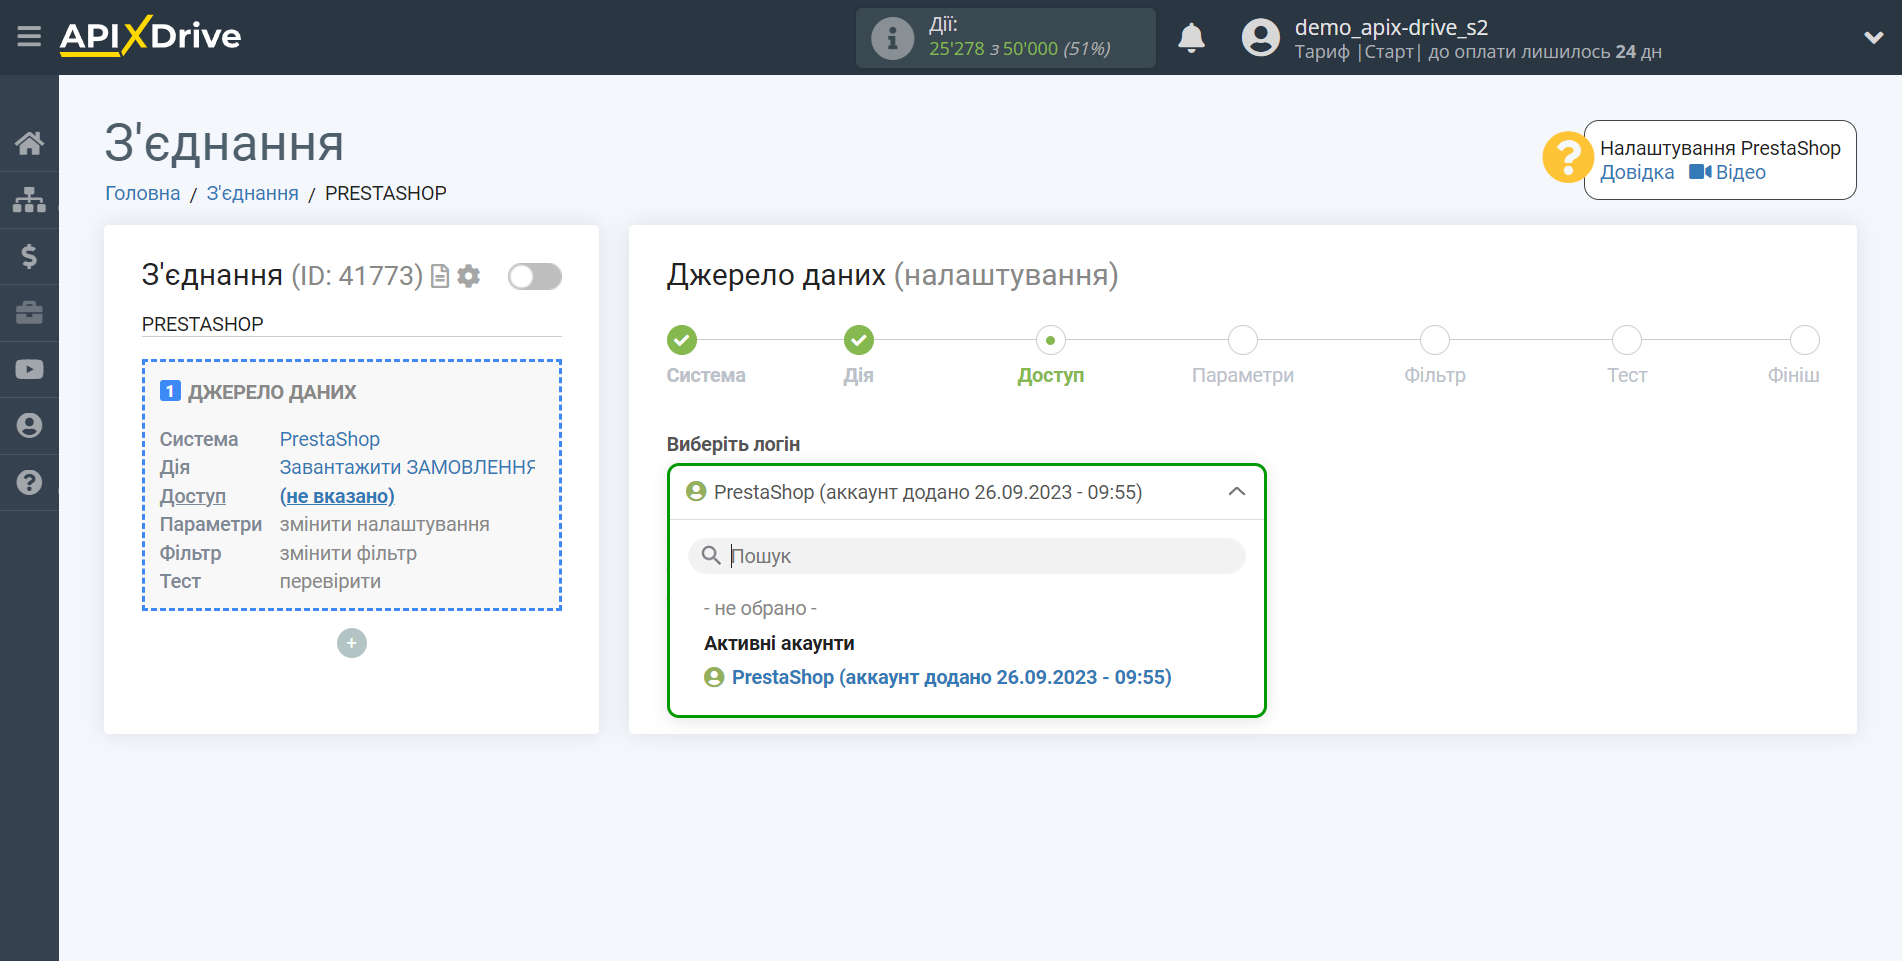
Task: Open the hamburger menu
Action: [x=29, y=37]
